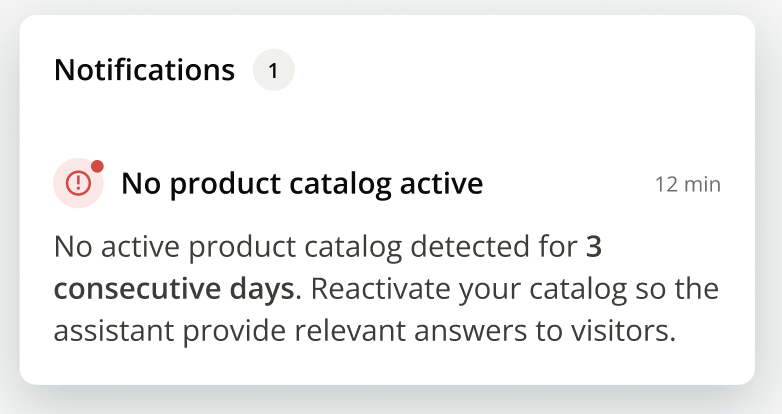
Task: Click the notification count badge showing 1
Action: [273, 71]
